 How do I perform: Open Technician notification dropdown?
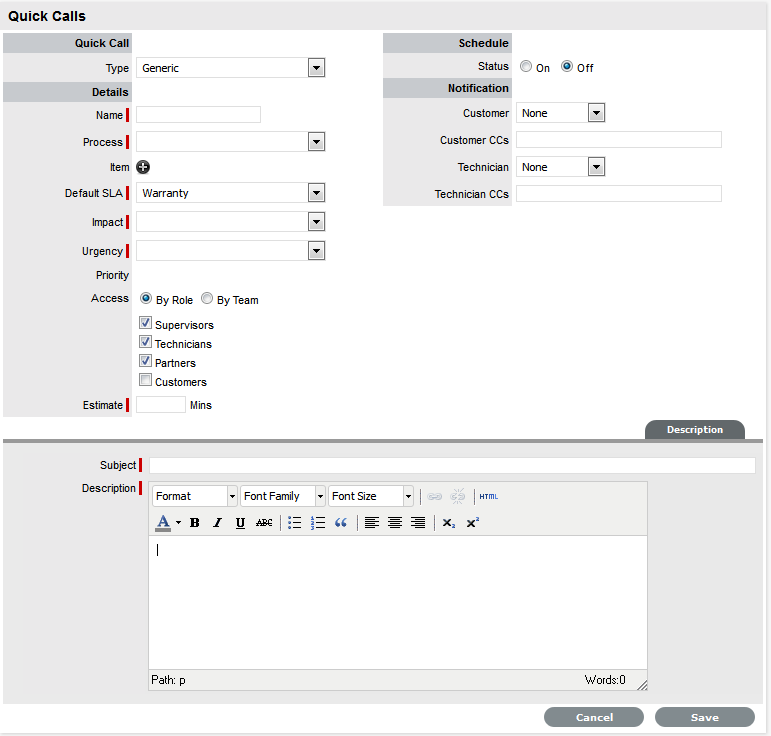[561, 167]
